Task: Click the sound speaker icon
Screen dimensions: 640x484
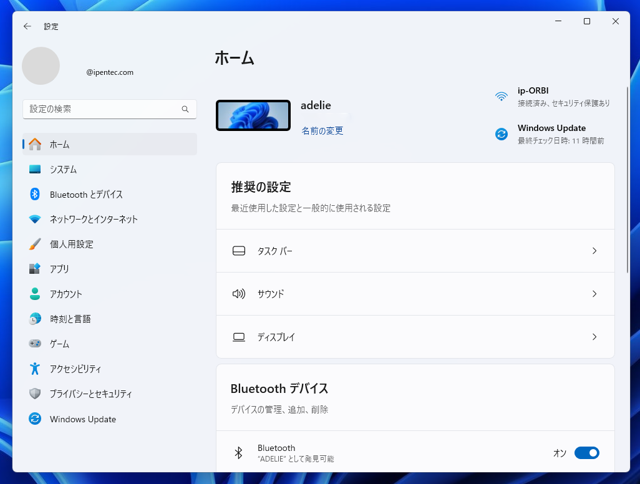Action: [239, 294]
